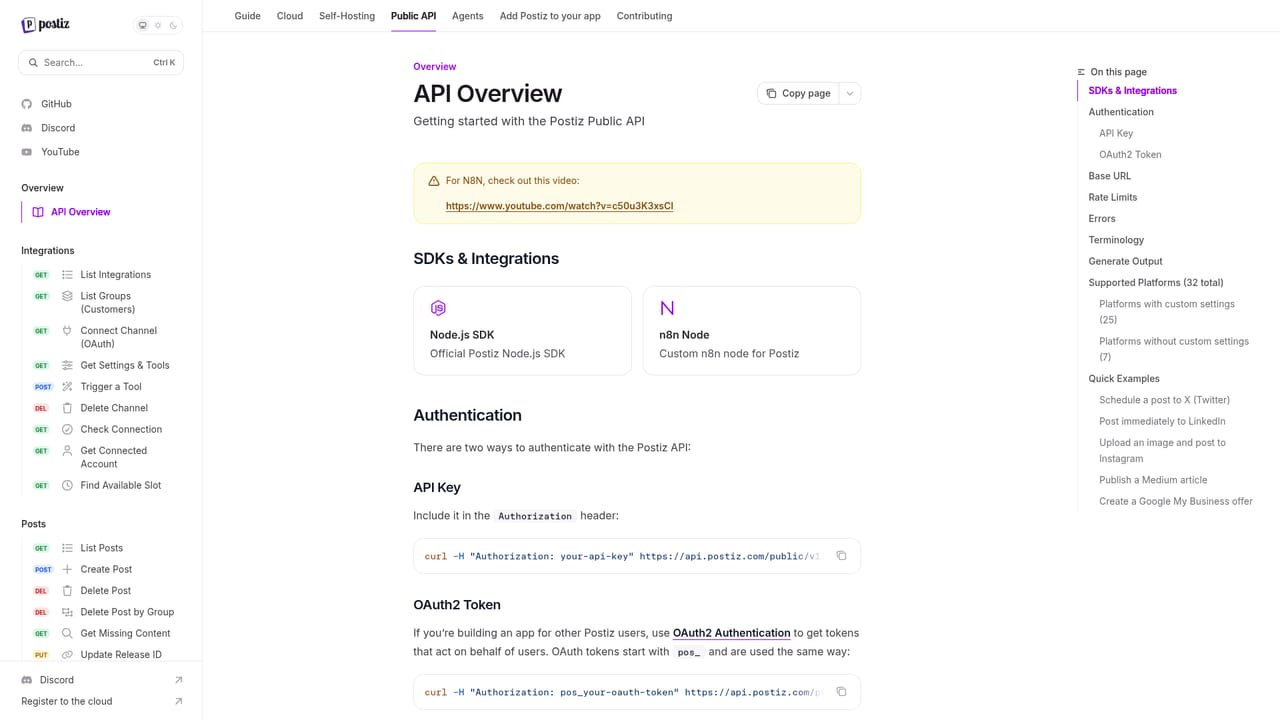Screen dimensions: 1280x720
Task: Click the Delete Channel trash icon
Action: click(x=67, y=408)
